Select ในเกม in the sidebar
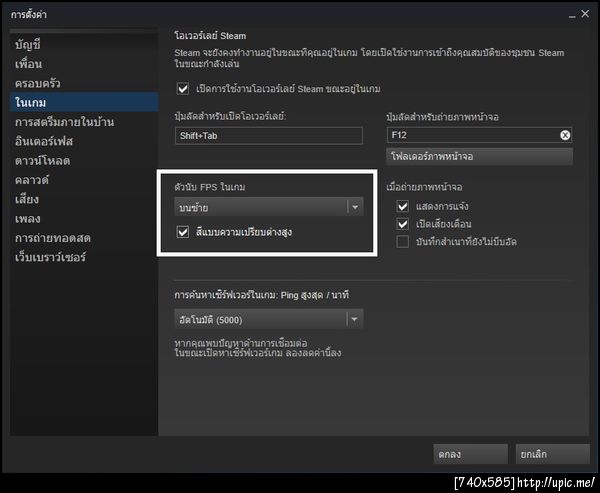The width and height of the screenshot is (600, 493). coord(84,102)
